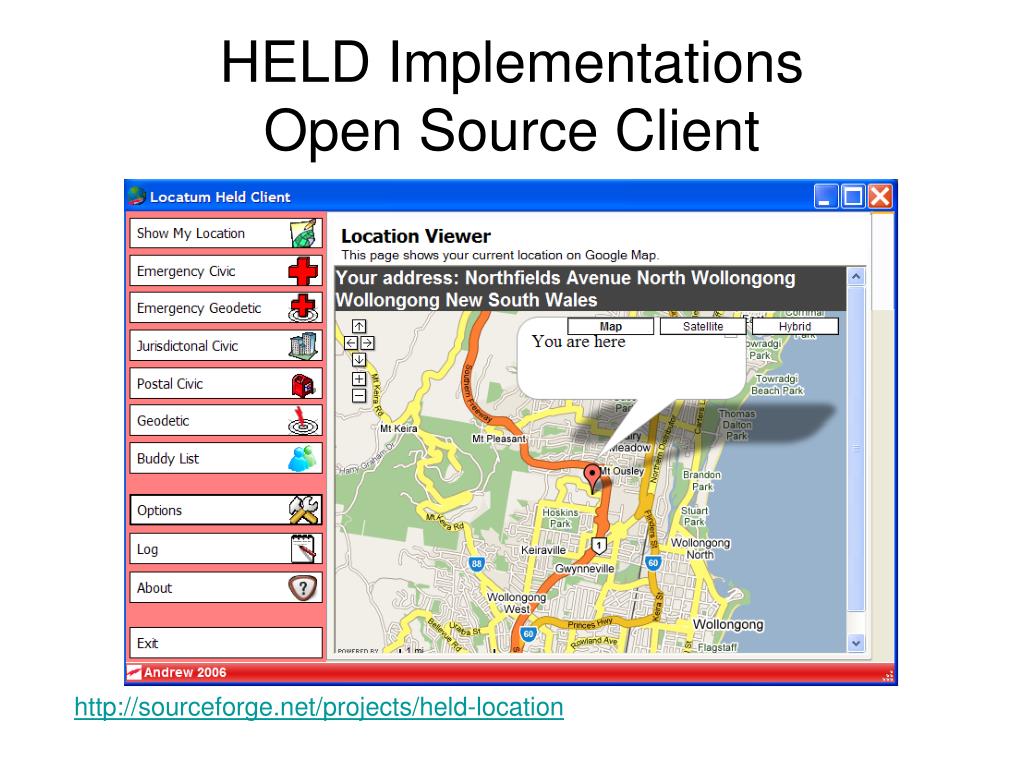The image size is (1024, 768).
Task: Pan the map right with the arrow
Action: point(367,343)
